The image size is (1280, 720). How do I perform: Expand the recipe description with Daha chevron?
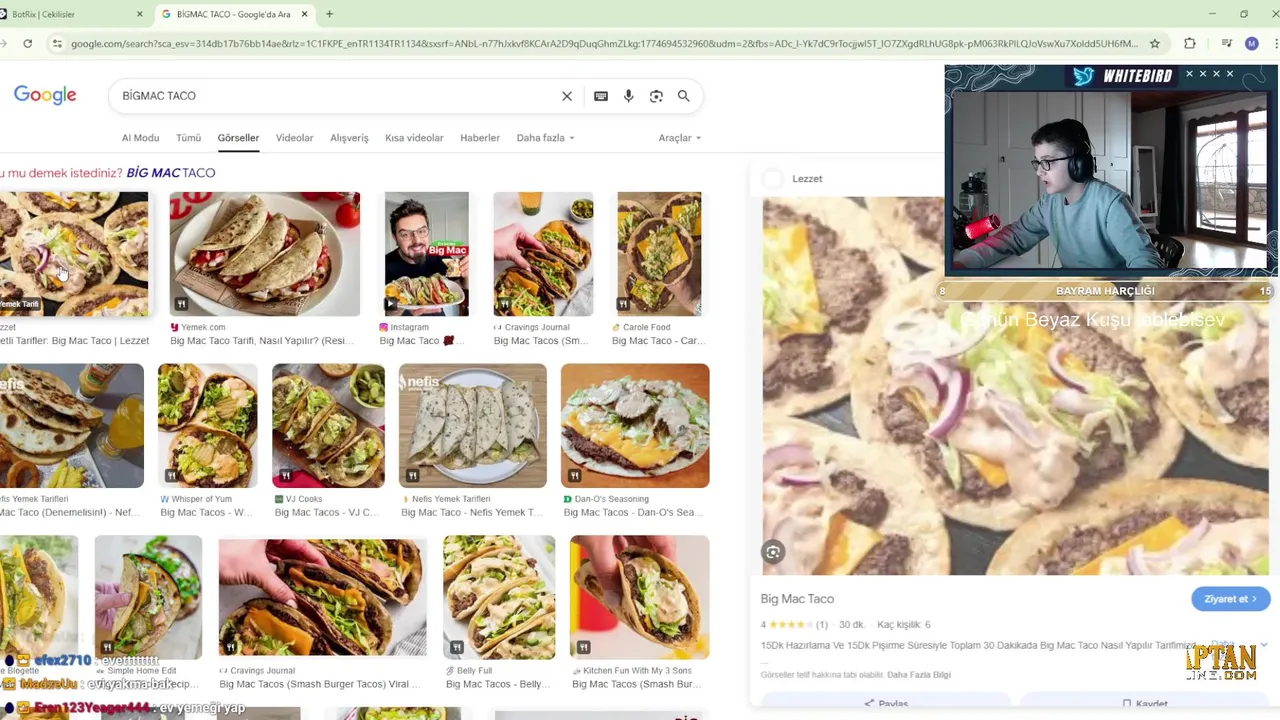coord(1264,646)
